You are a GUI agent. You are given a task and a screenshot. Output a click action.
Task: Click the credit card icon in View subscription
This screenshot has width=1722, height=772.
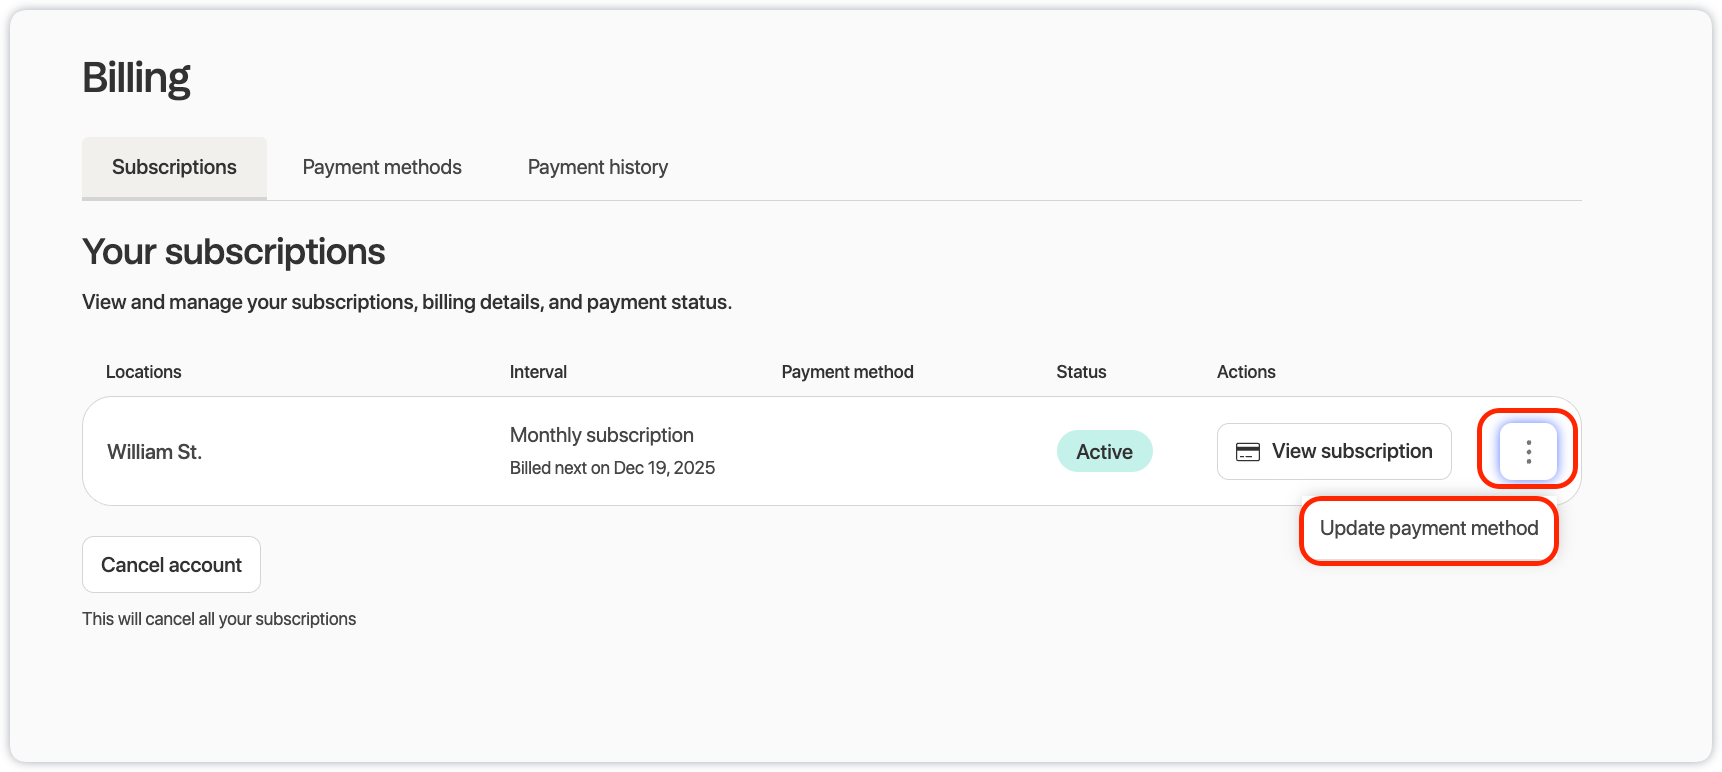coord(1247,452)
